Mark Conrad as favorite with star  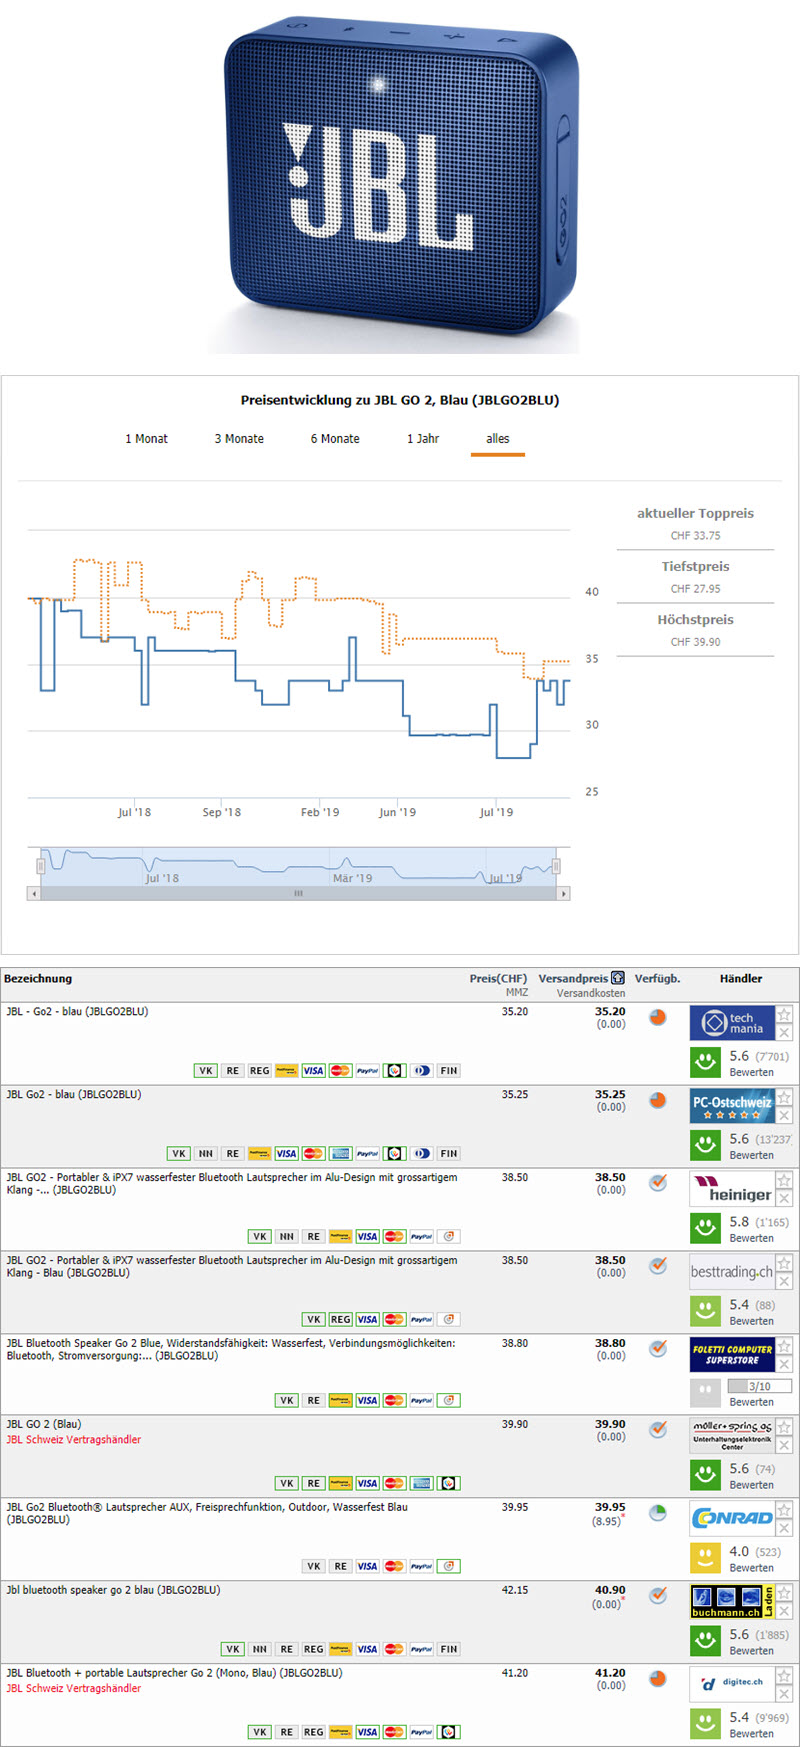(784, 1511)
